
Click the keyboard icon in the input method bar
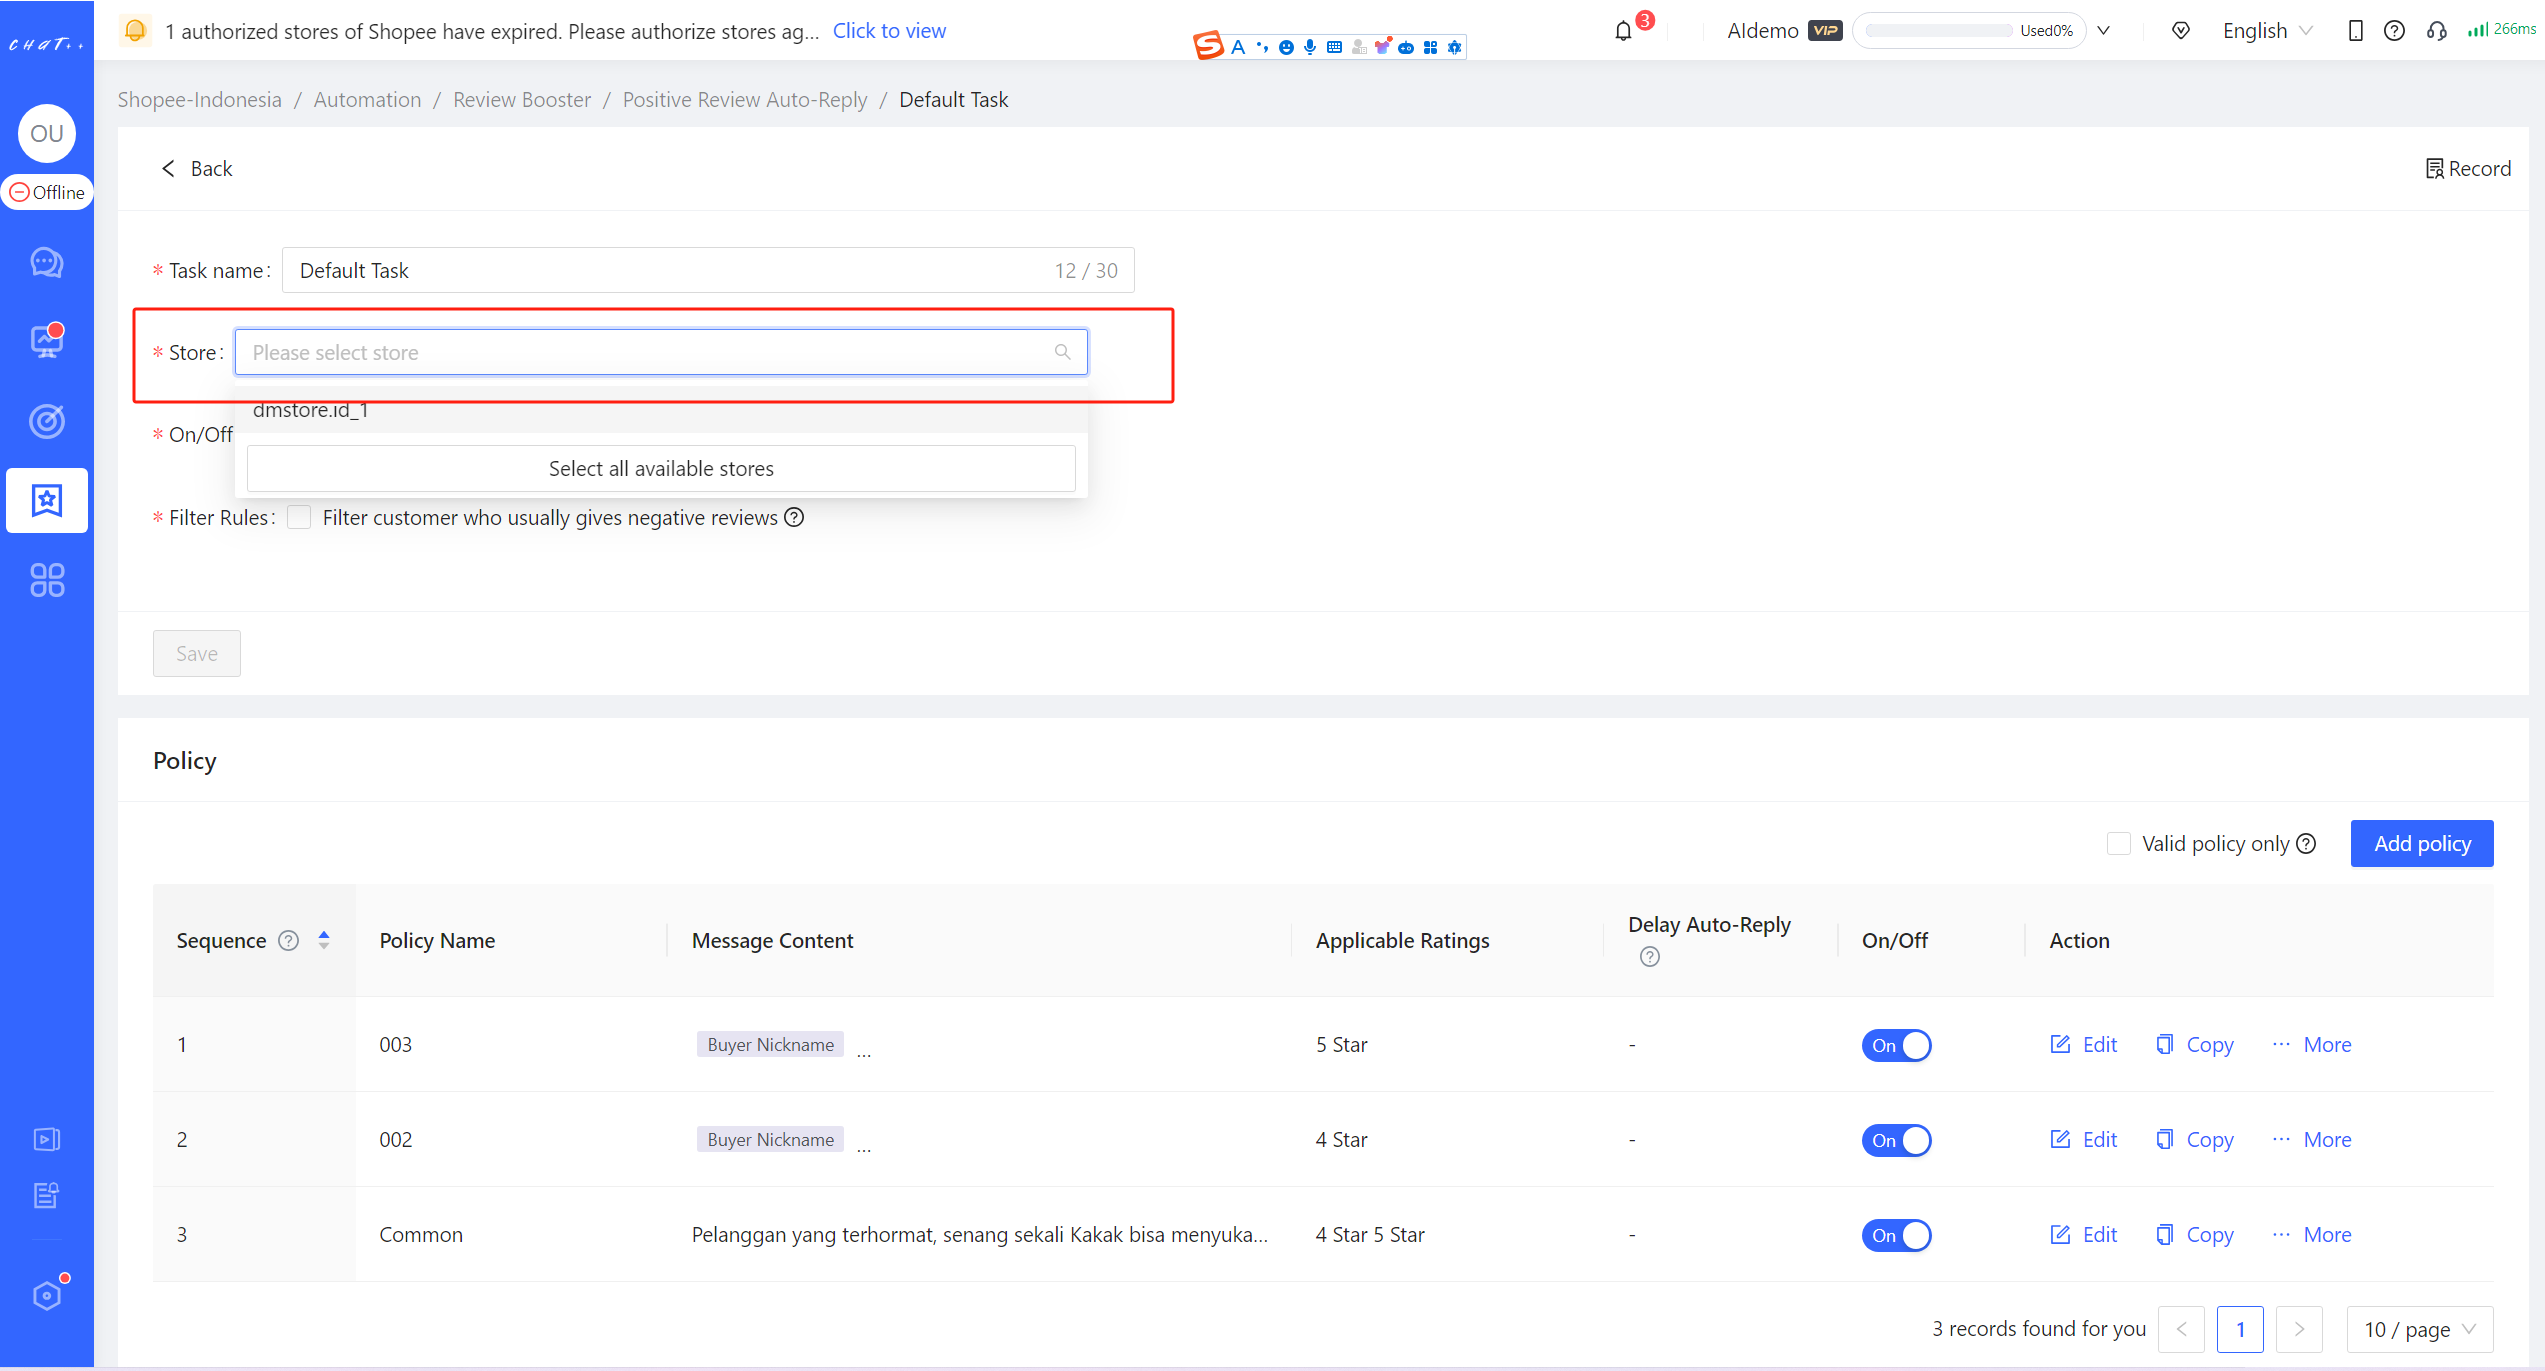(1334, 47)
